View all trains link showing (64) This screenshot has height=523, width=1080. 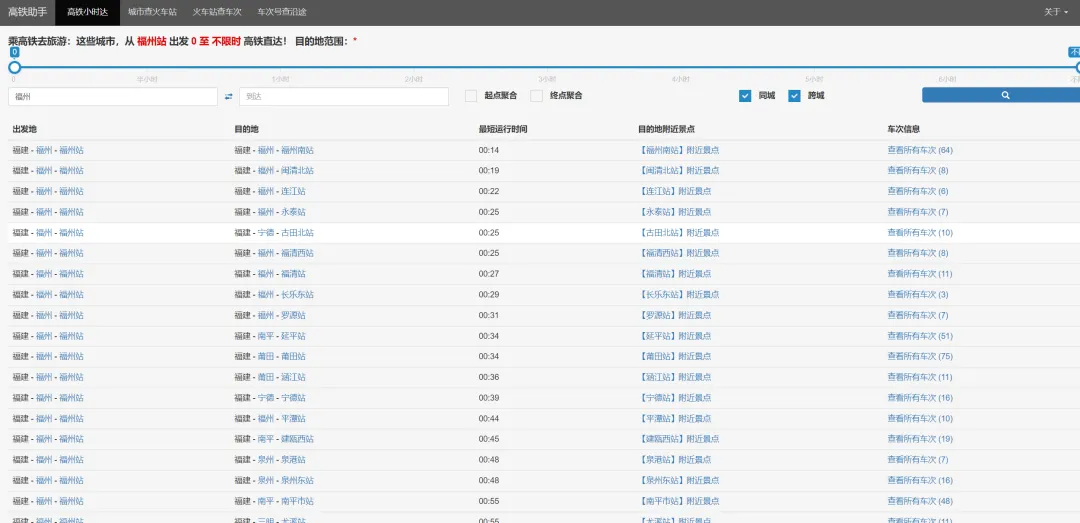[920, 150]
